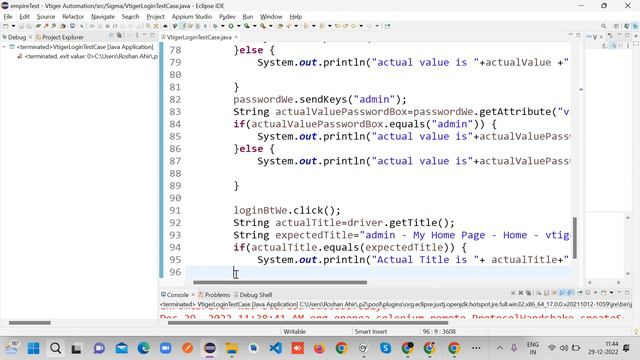The image size is (640, 360).
Task: Click the Writable status bar field
Action: point(294,331)
